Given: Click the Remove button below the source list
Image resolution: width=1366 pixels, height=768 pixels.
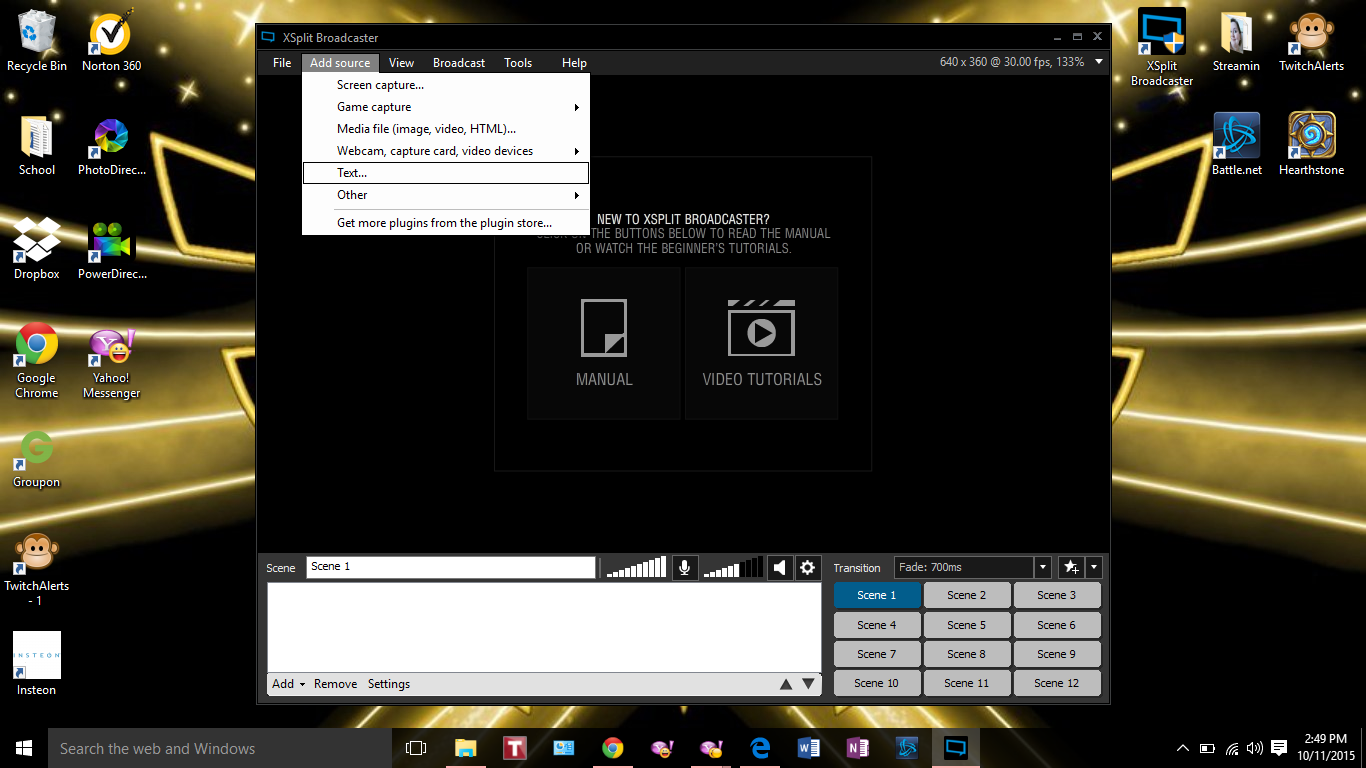Looking at the screenshot, I should [x=335, y=683].
